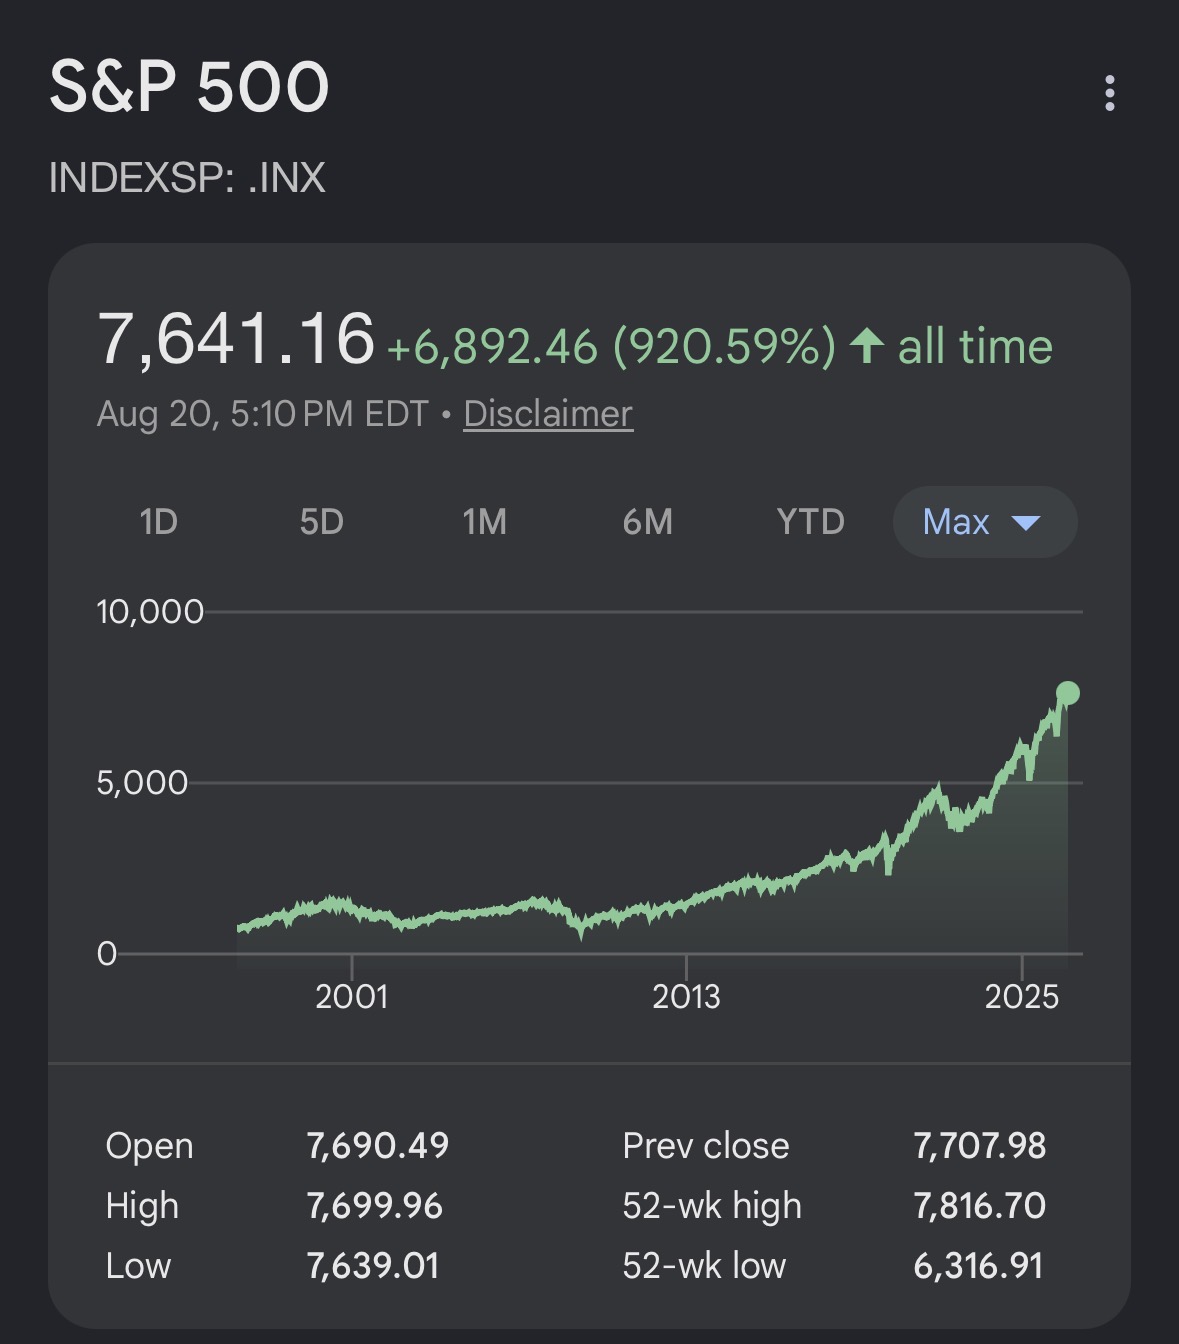Select the 1M time range
The image size is (1179, 1344).
[x=484, y=522]
